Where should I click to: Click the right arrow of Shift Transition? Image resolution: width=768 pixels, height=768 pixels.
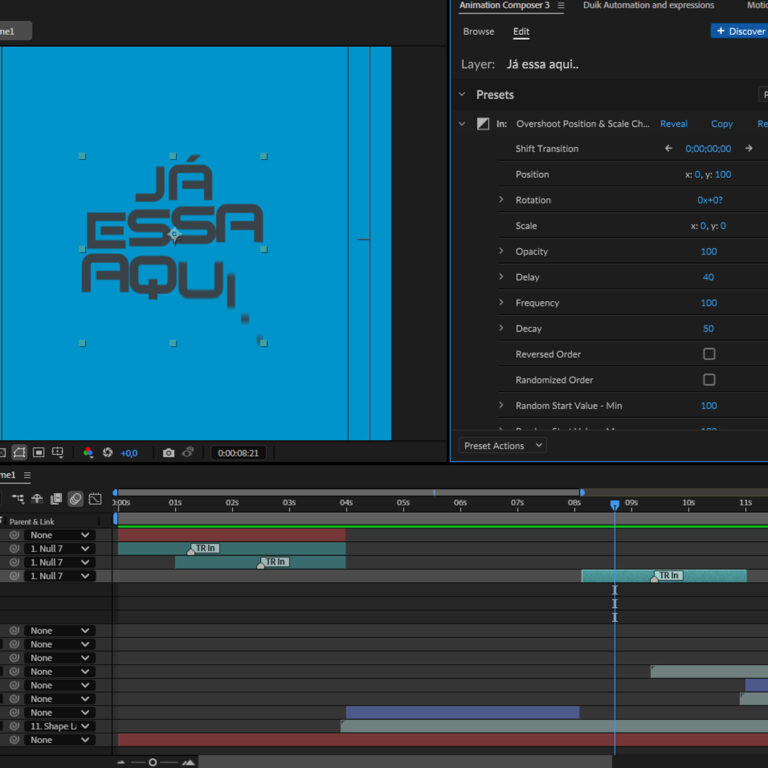click(748, 149)
